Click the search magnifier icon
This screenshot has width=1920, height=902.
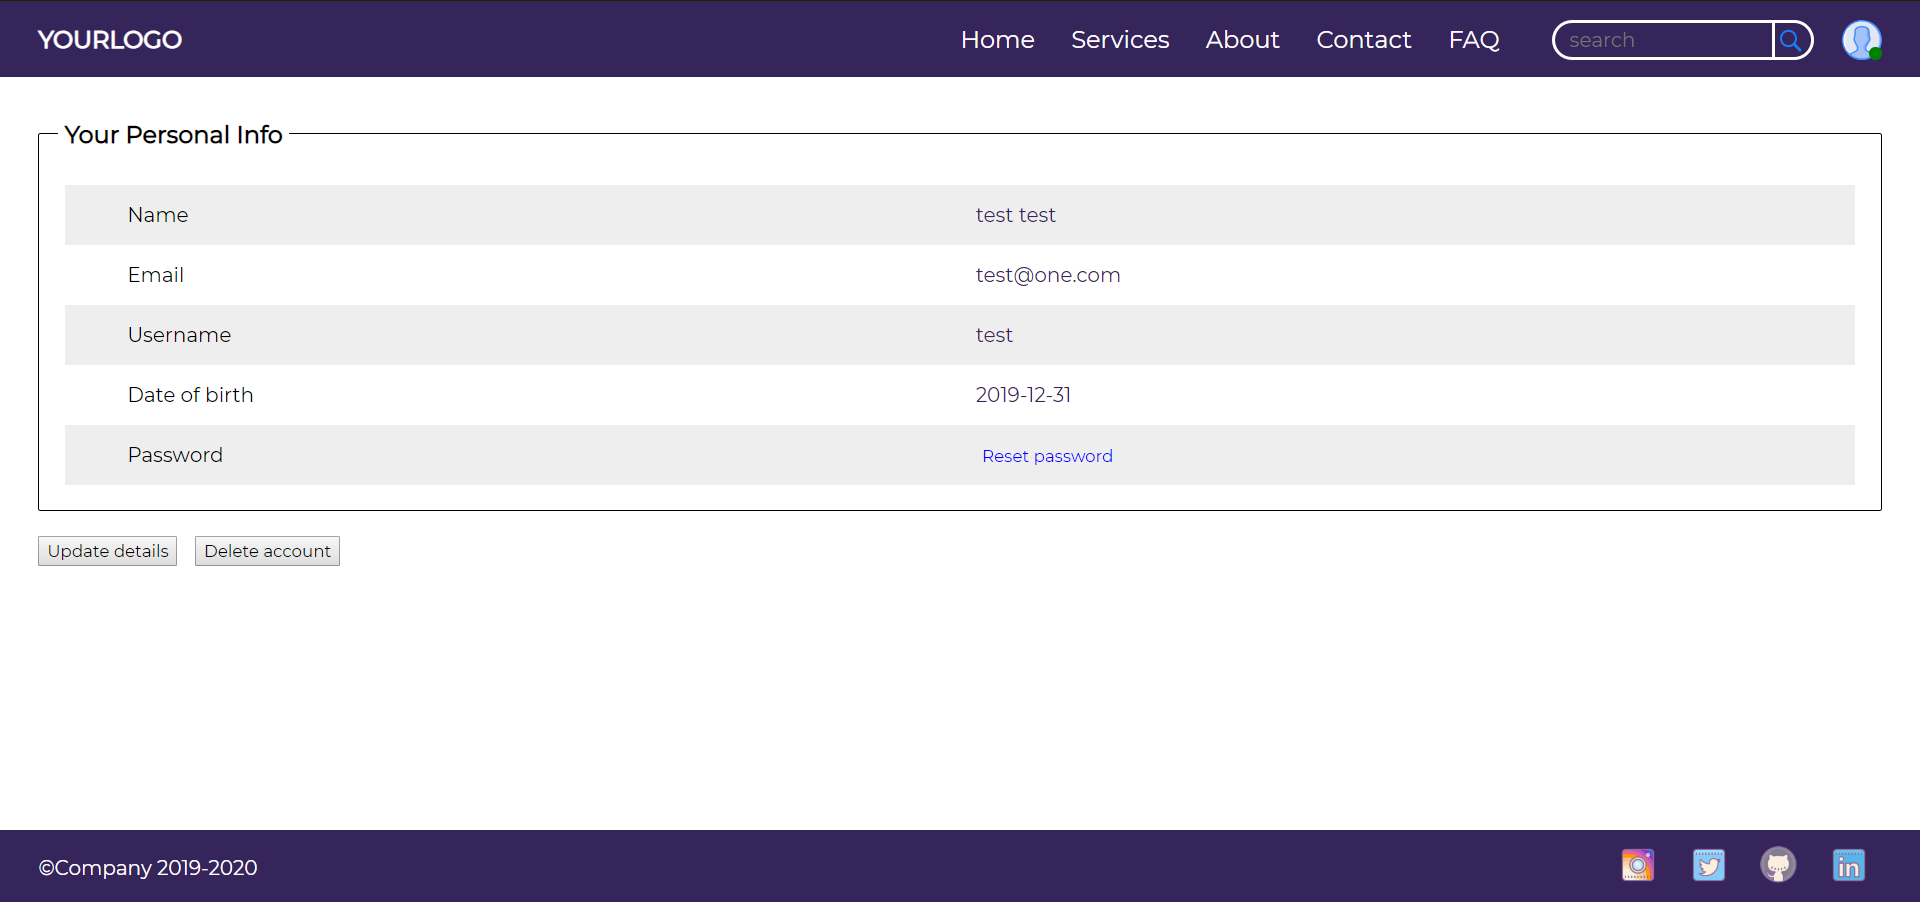coord(1791,40)
